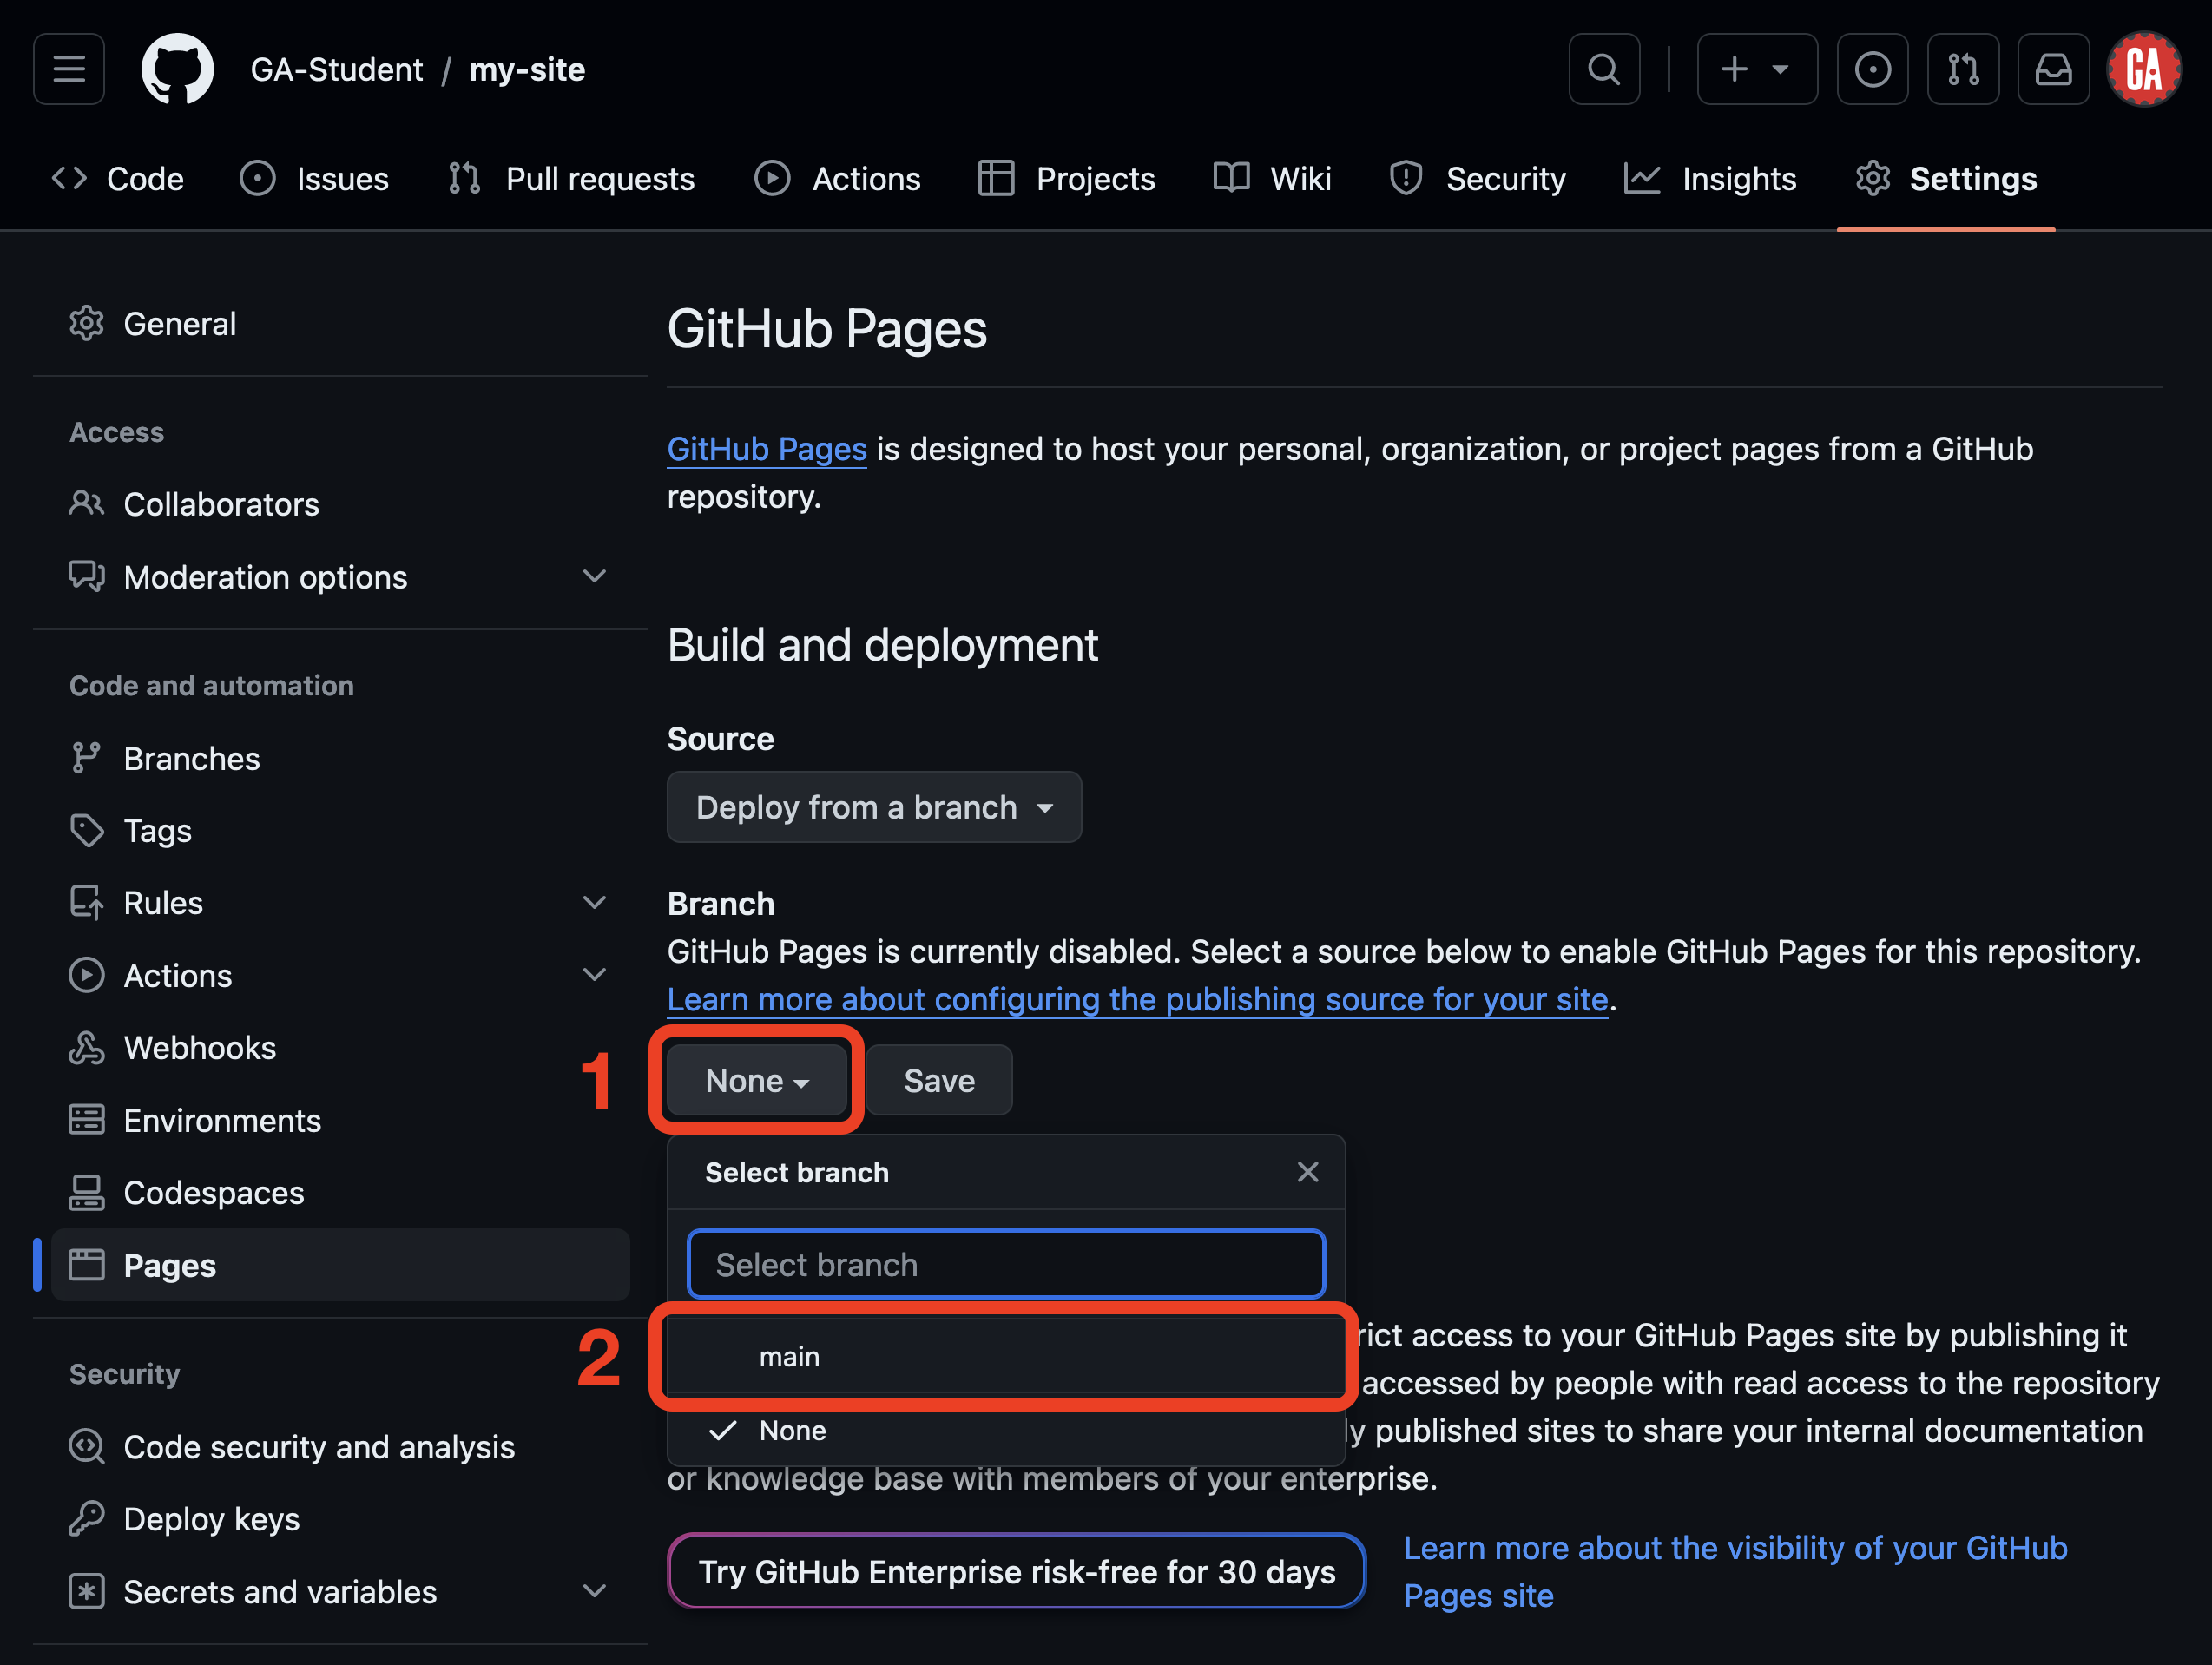Open the create new plus dropdown
This screenshot has height=1665, width=2212.
(1756, 69)
